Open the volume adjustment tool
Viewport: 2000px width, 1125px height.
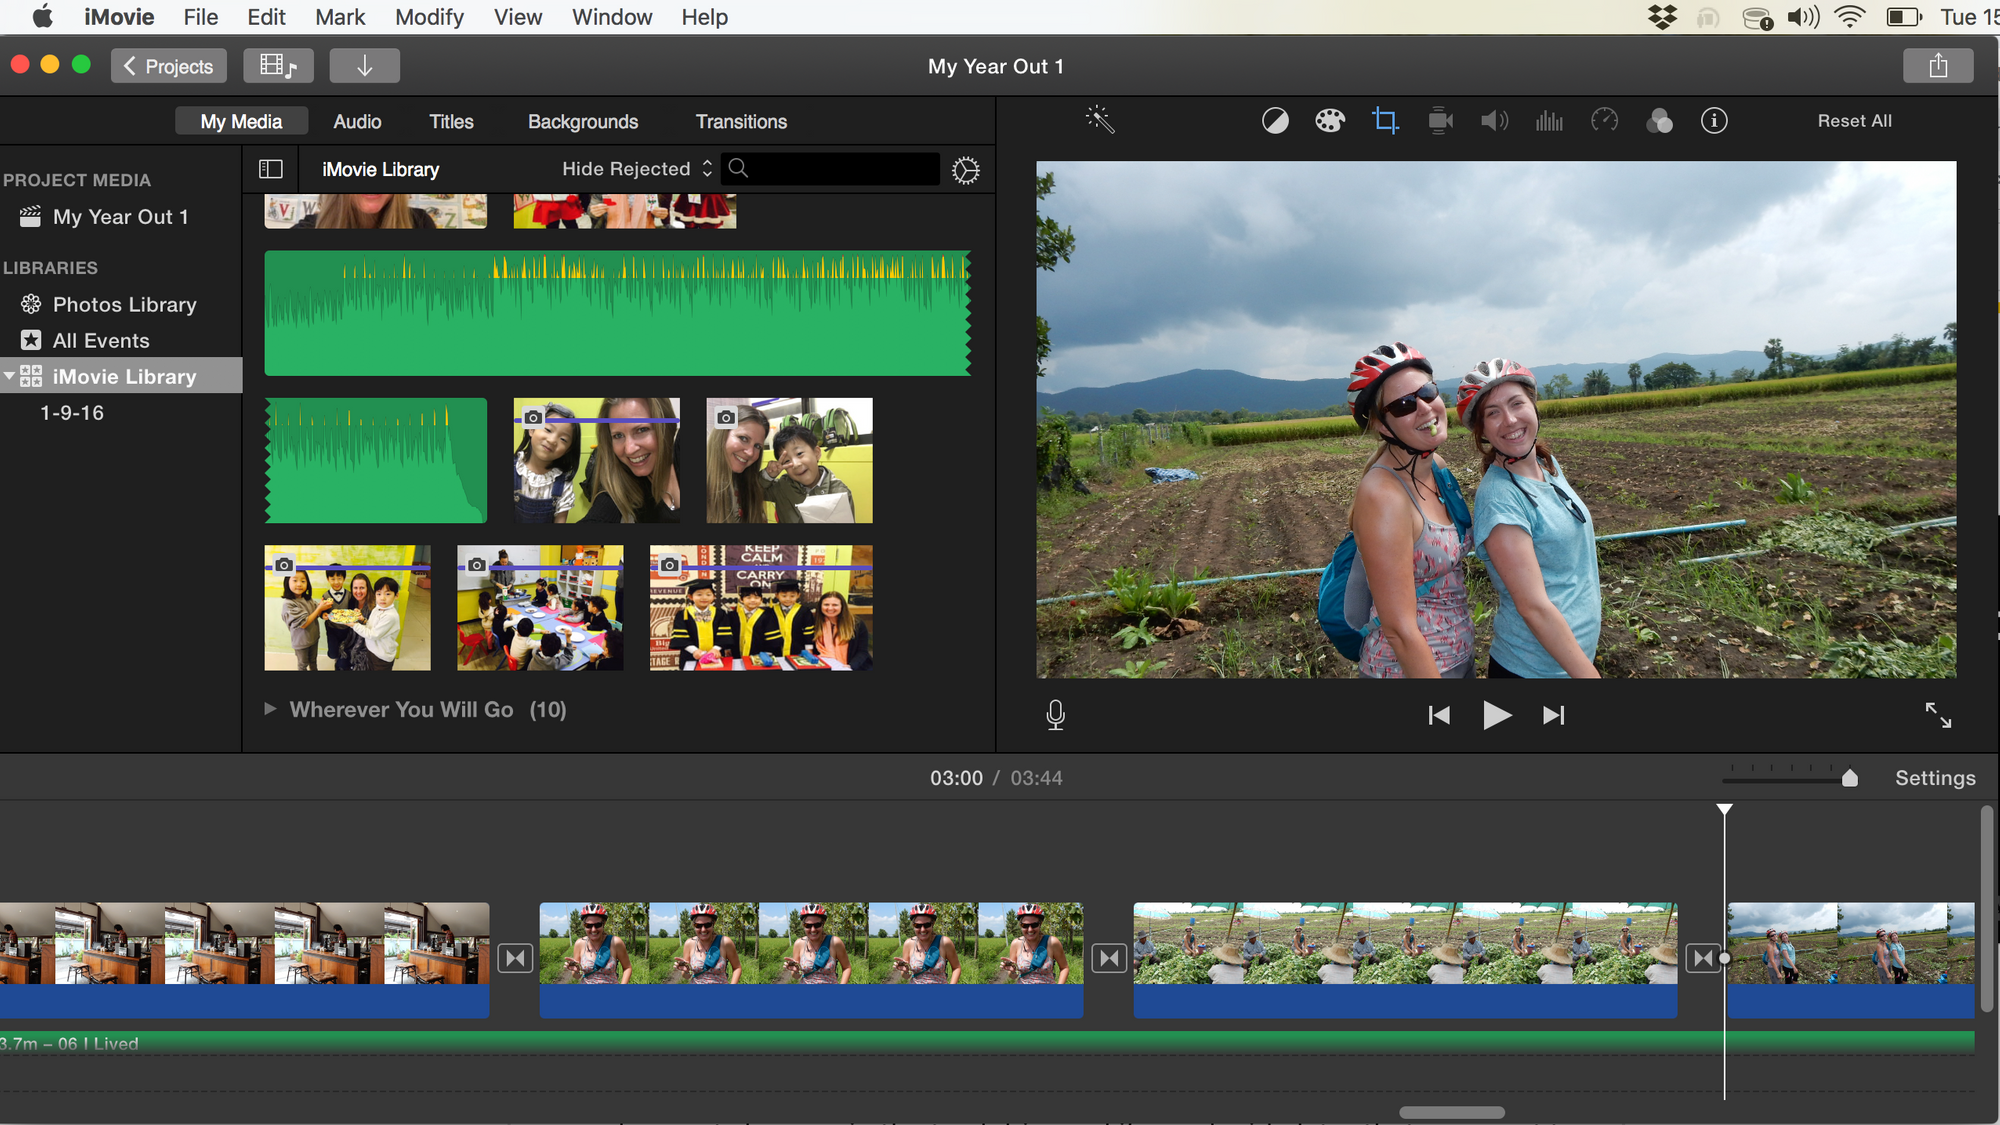click(x=1494, y=121)
